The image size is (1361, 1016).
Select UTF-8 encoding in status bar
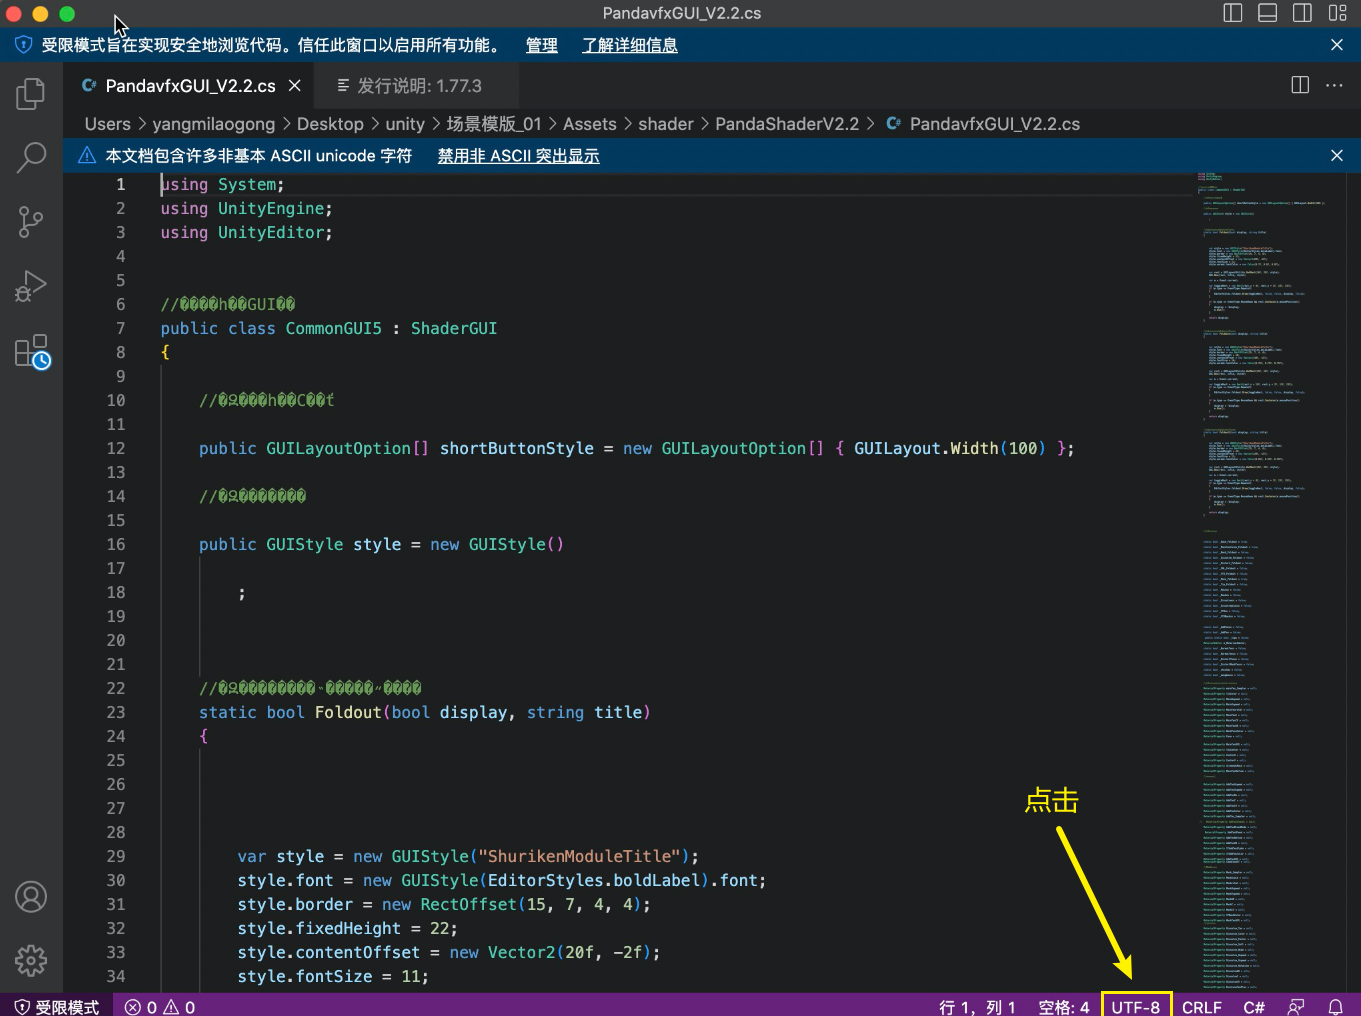coord(1135,1007)
